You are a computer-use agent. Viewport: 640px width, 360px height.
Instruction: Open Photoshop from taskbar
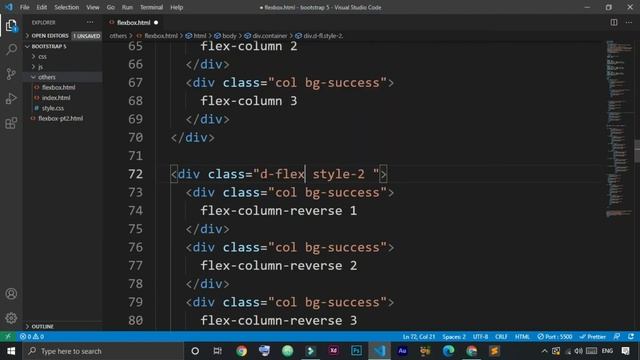click(x=356, y=351)
